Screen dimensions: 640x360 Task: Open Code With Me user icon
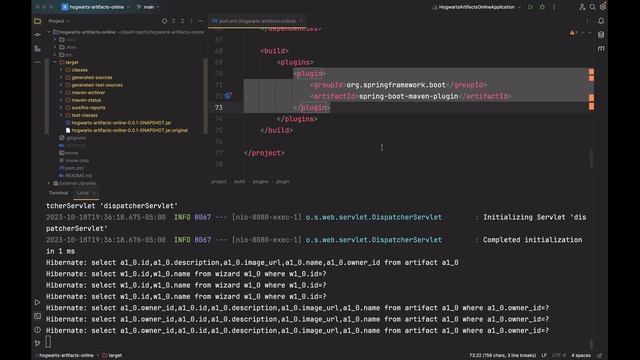(x=582, y=7)
